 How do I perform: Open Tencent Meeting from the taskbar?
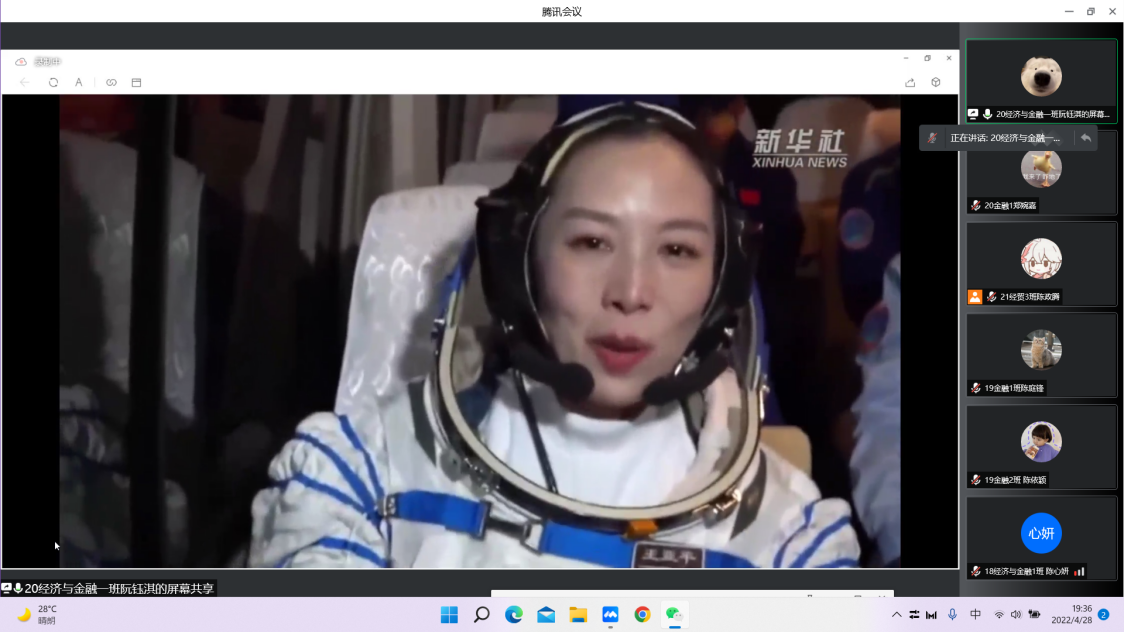610,615
